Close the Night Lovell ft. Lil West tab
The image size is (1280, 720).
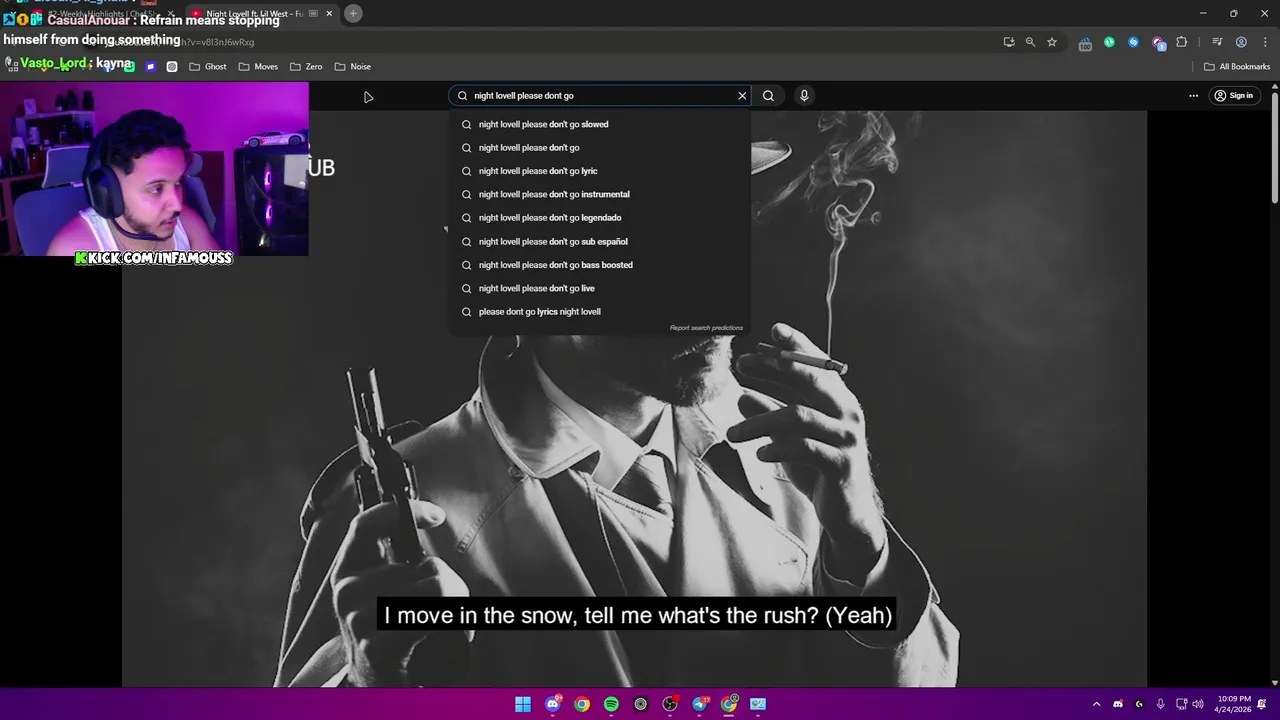pos(329,14)
